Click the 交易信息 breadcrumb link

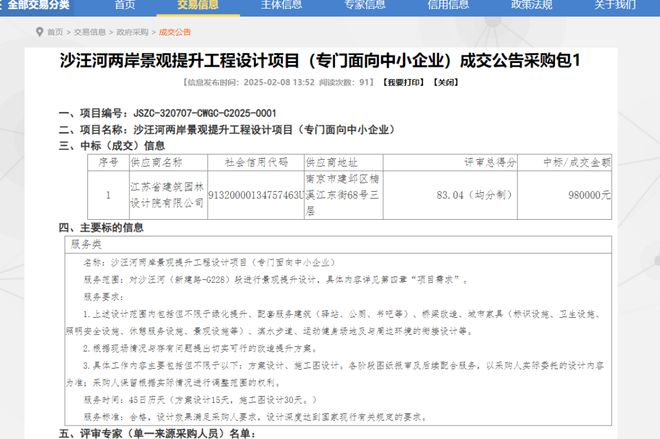(90, 32)
